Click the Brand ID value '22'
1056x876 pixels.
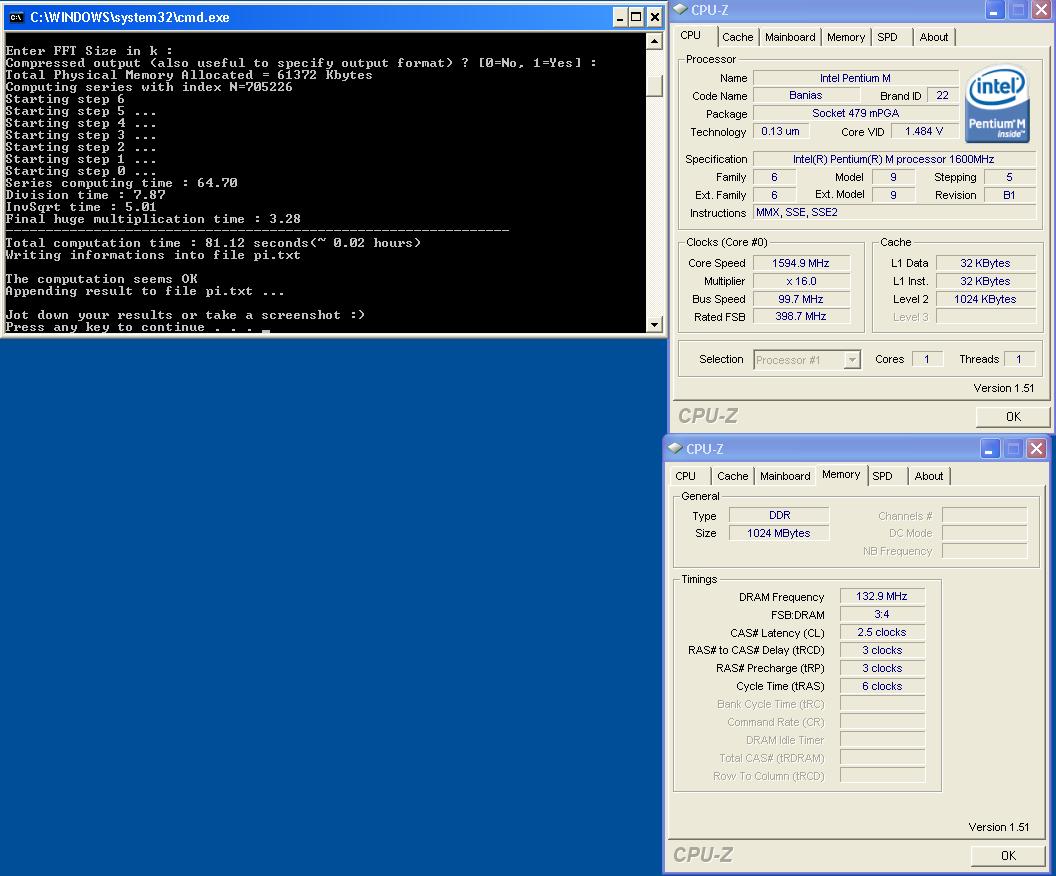[942, 96]
